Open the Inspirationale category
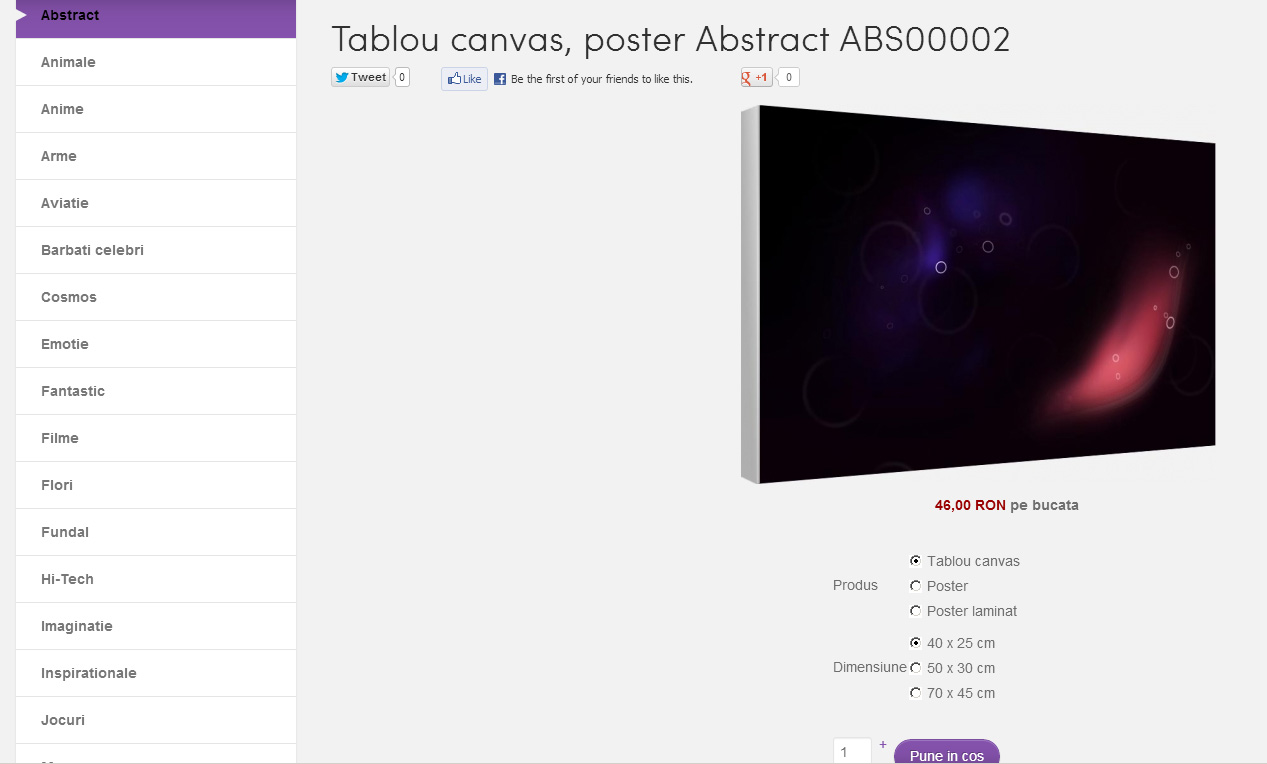 pos(156,673)
